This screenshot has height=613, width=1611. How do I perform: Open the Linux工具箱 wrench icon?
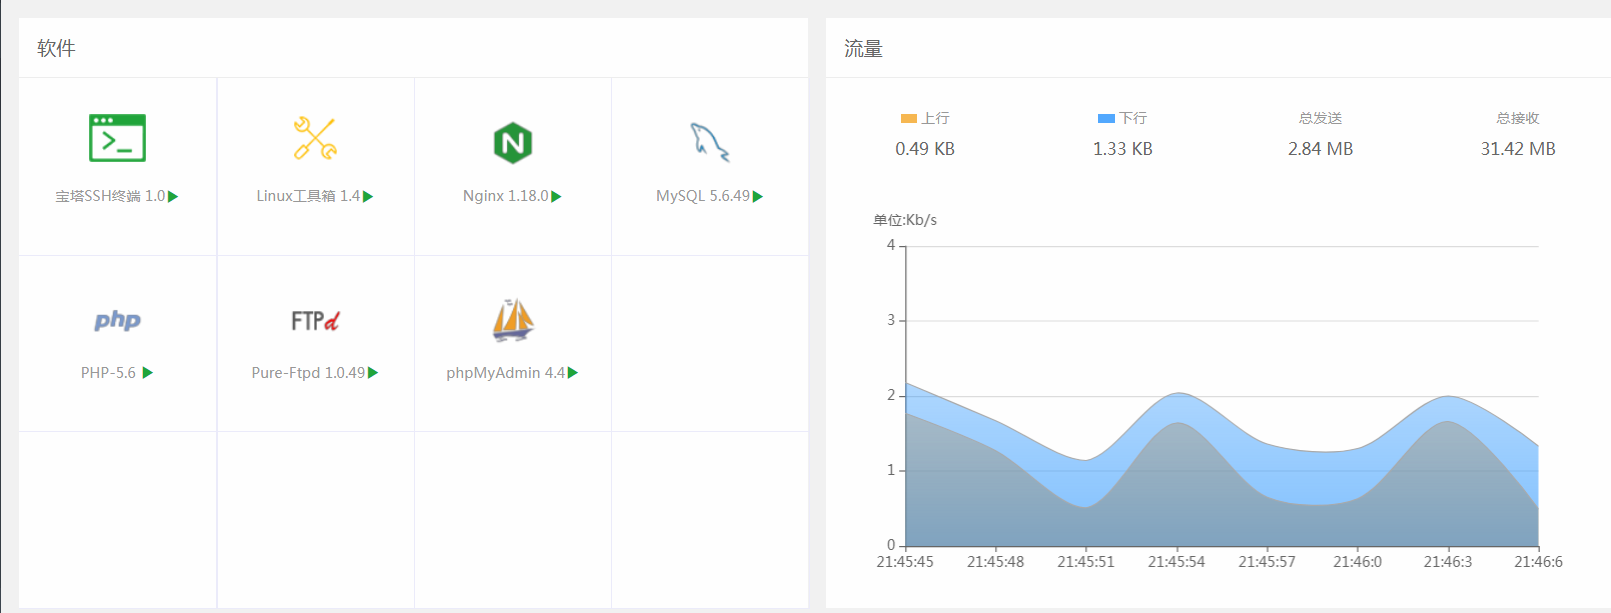315,138
